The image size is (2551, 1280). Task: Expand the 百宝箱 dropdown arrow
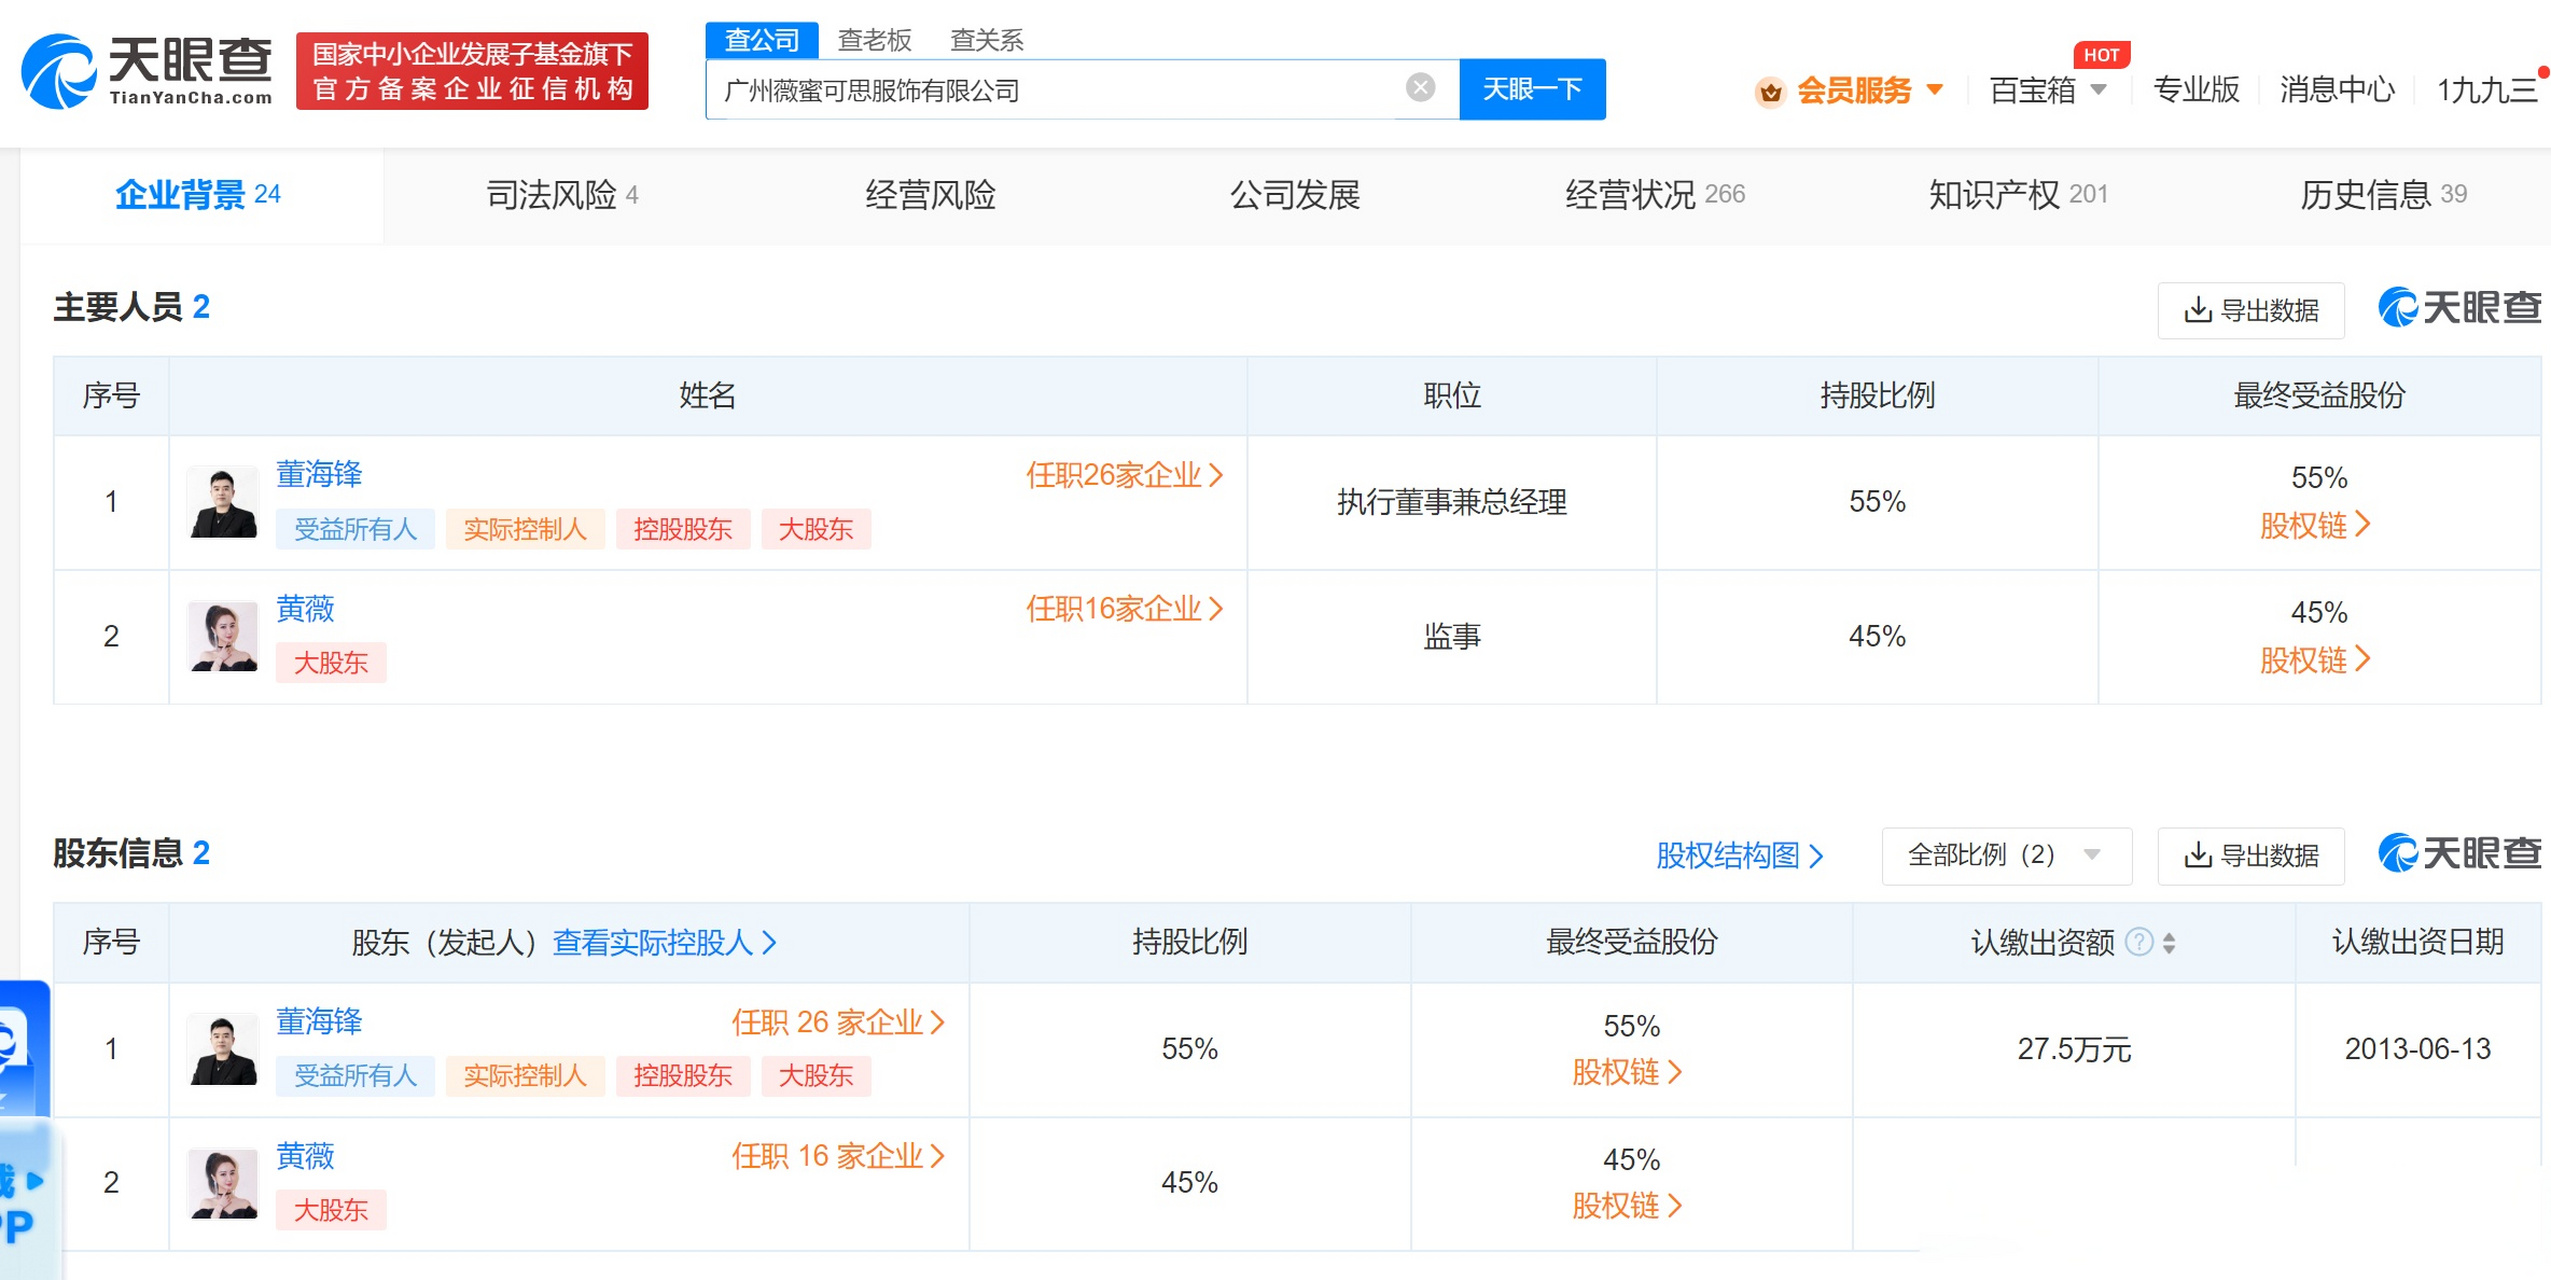click(2099, 90)
